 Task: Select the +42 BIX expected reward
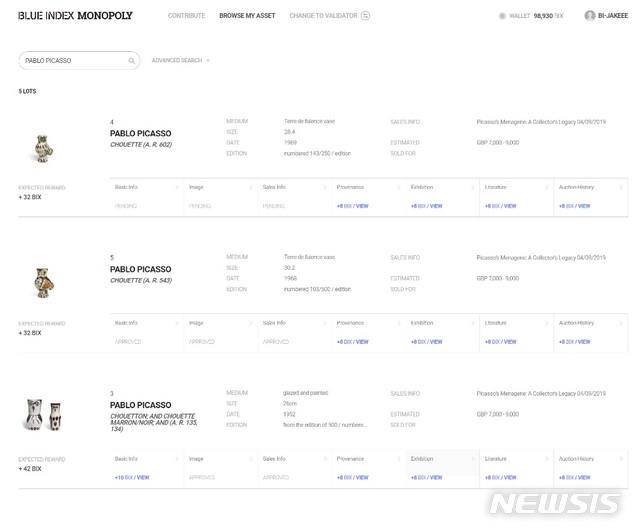point(30,469)
